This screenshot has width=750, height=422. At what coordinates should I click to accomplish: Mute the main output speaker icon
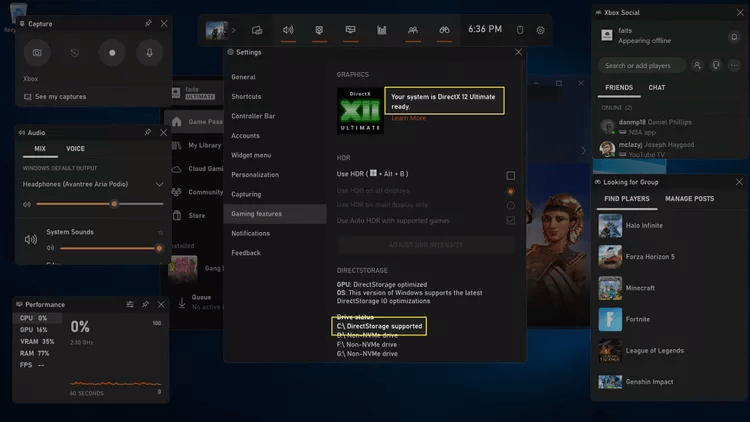click(x=27, y=204)
